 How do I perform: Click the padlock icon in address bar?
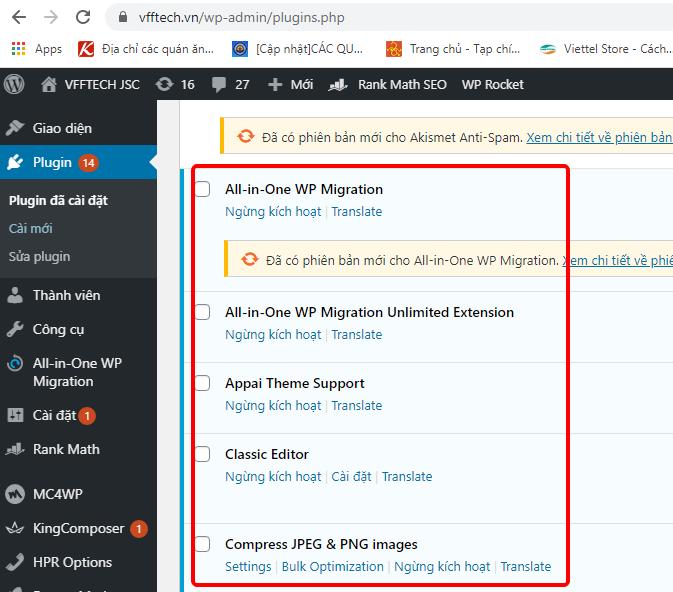pyautogui.click(x=123, y=17)
